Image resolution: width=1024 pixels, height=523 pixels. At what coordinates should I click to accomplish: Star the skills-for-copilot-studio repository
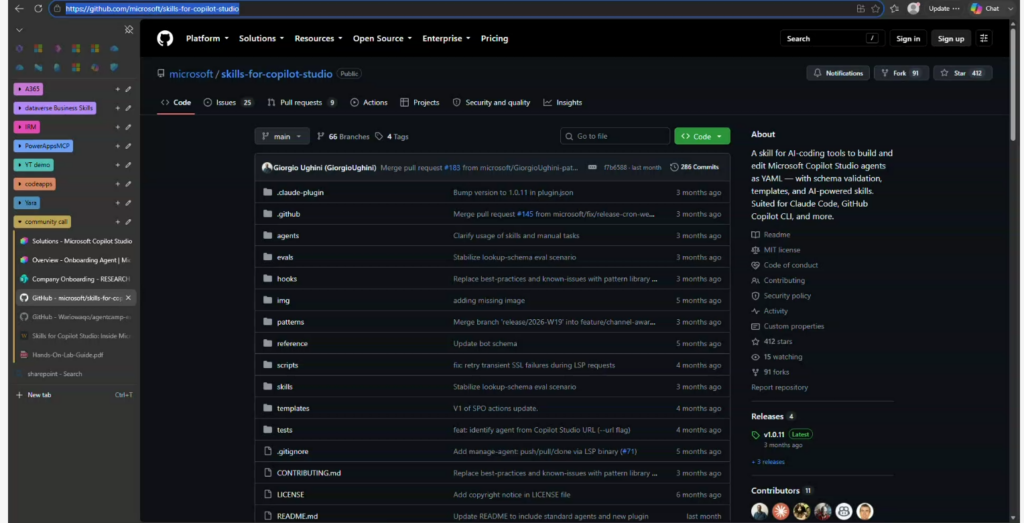point(963,73)
